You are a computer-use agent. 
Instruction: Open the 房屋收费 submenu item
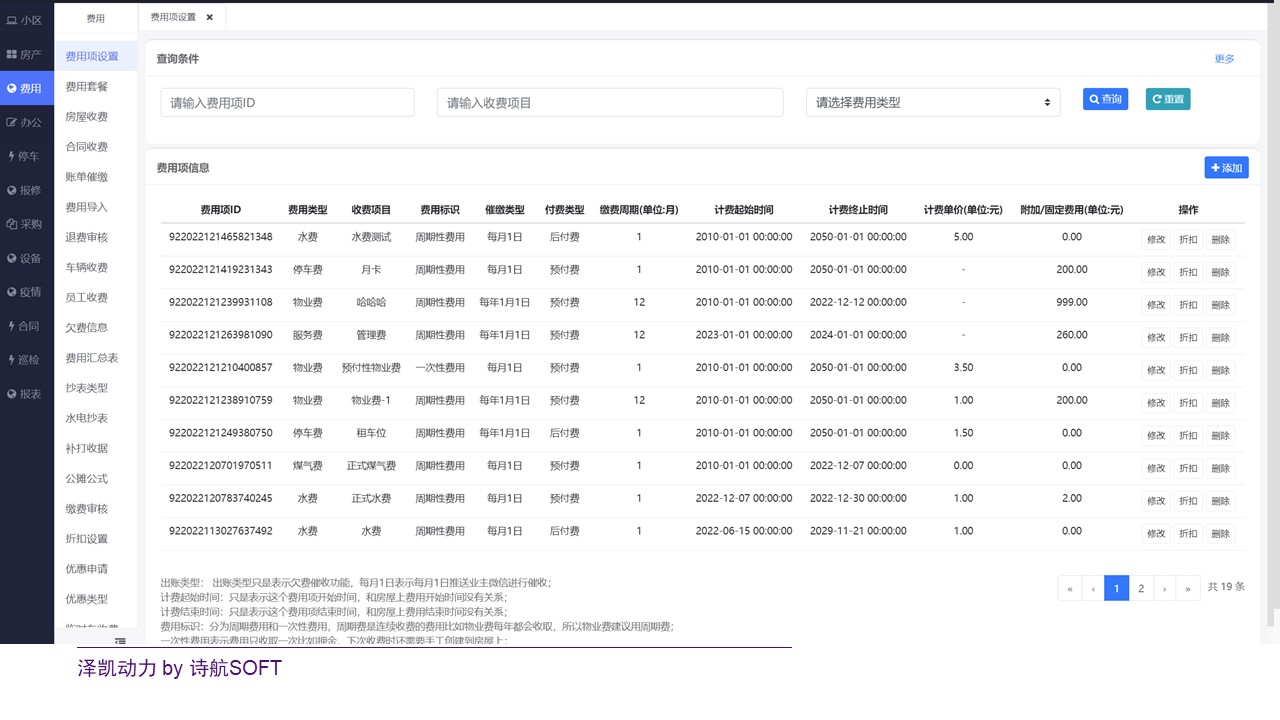click(96, 117)
